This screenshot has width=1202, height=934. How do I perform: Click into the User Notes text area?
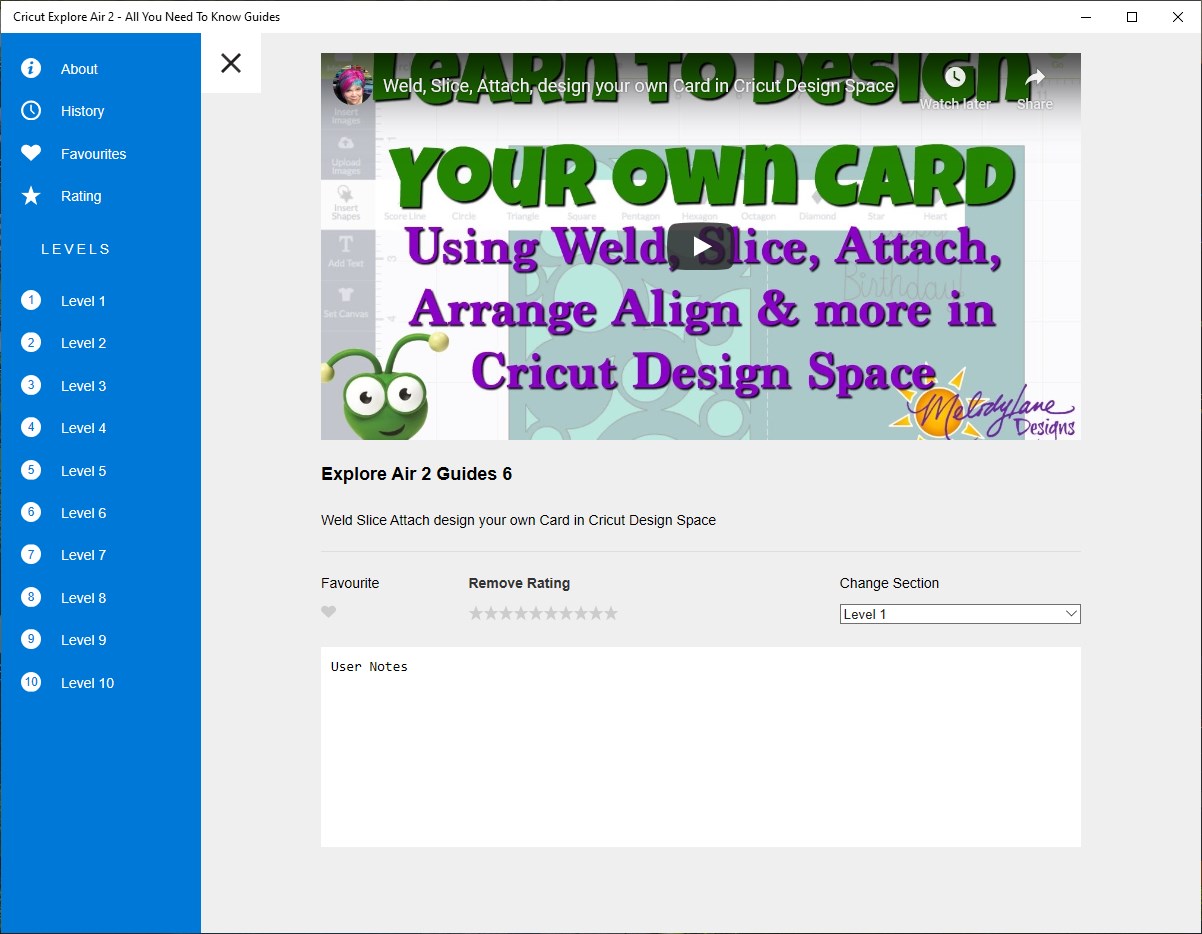coord(700,747)
